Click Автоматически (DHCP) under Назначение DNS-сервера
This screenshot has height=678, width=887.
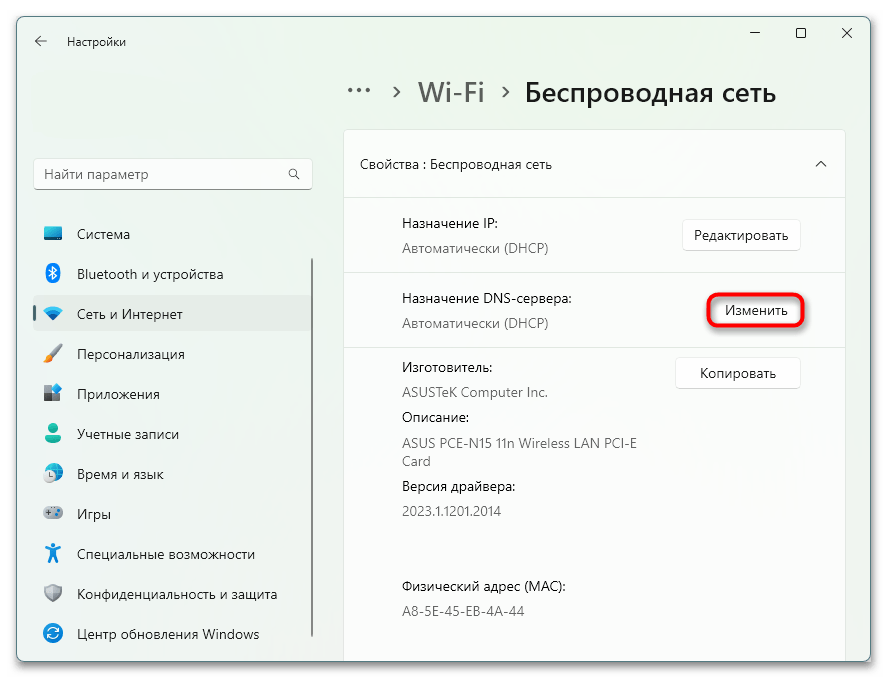[475, 323]
